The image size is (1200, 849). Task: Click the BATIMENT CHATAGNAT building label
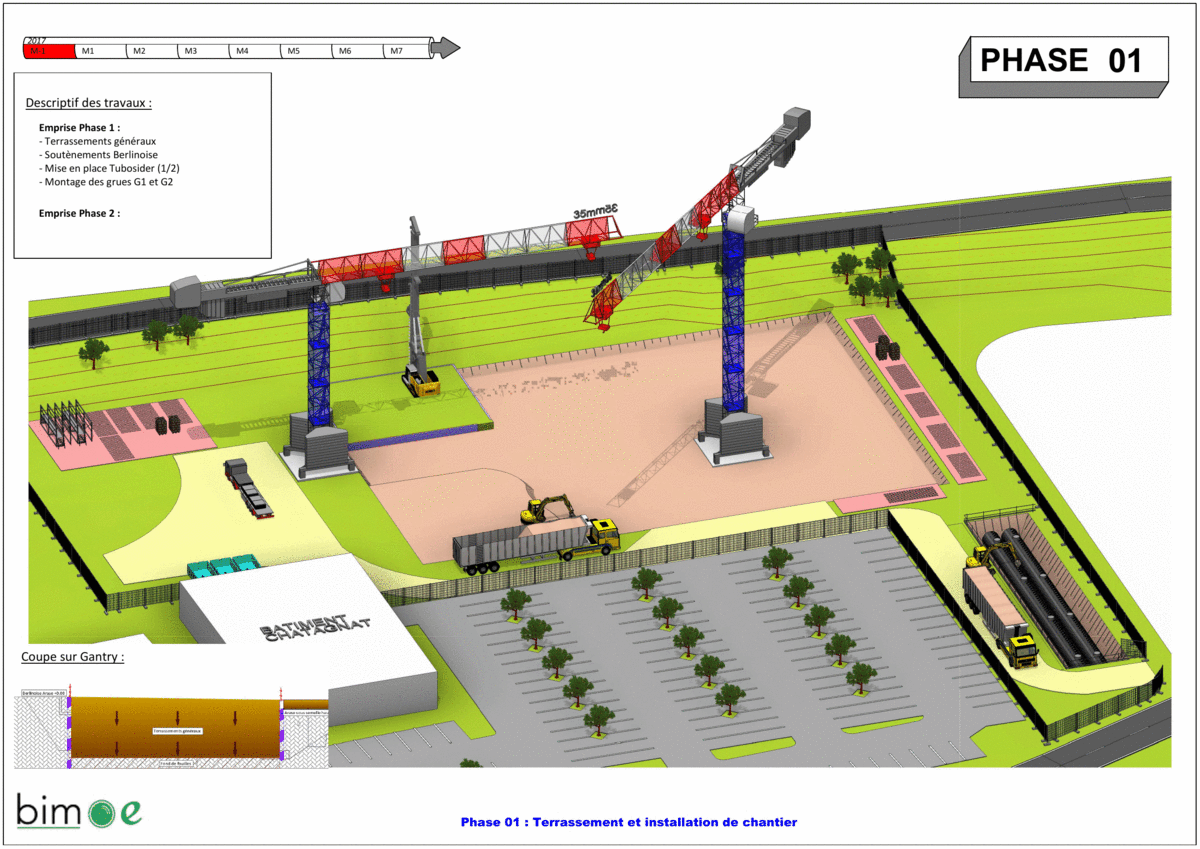315,628
